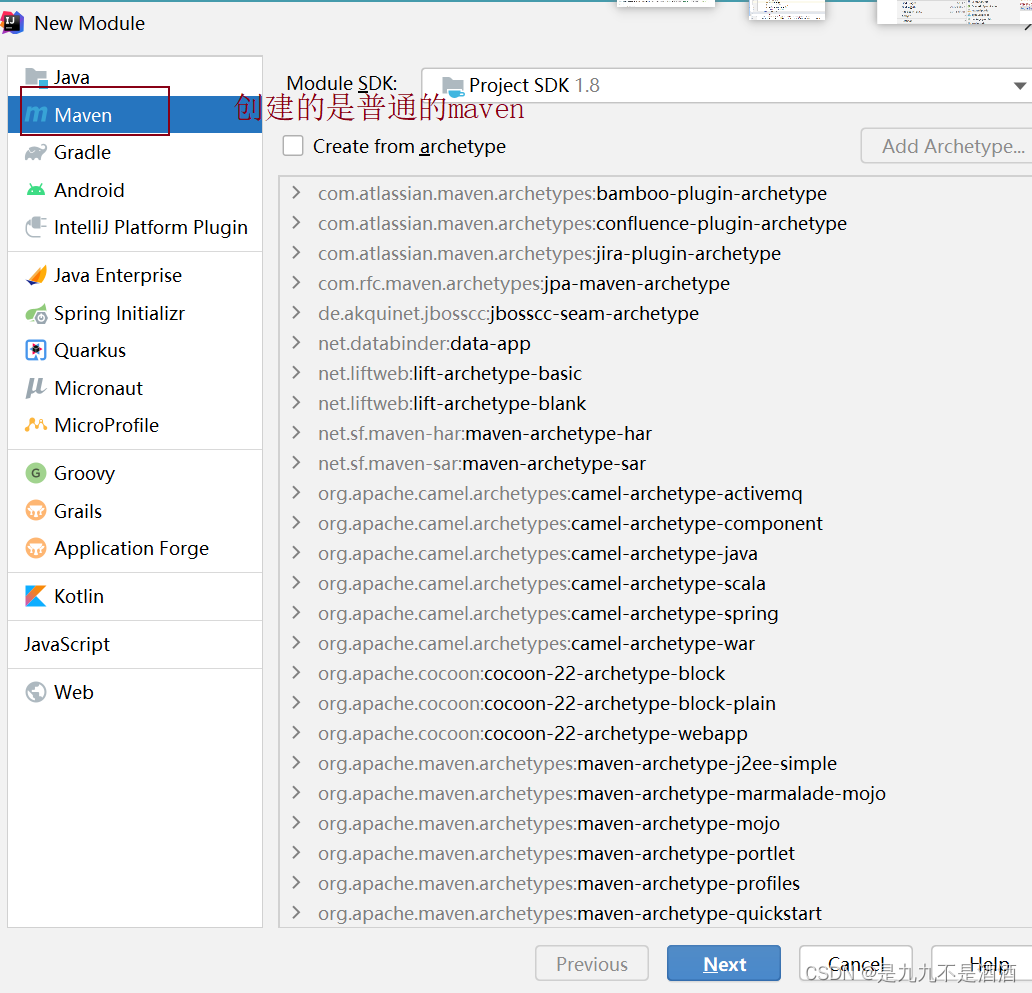
Task: Click the Java Enterprise icon
Action: 36,275
